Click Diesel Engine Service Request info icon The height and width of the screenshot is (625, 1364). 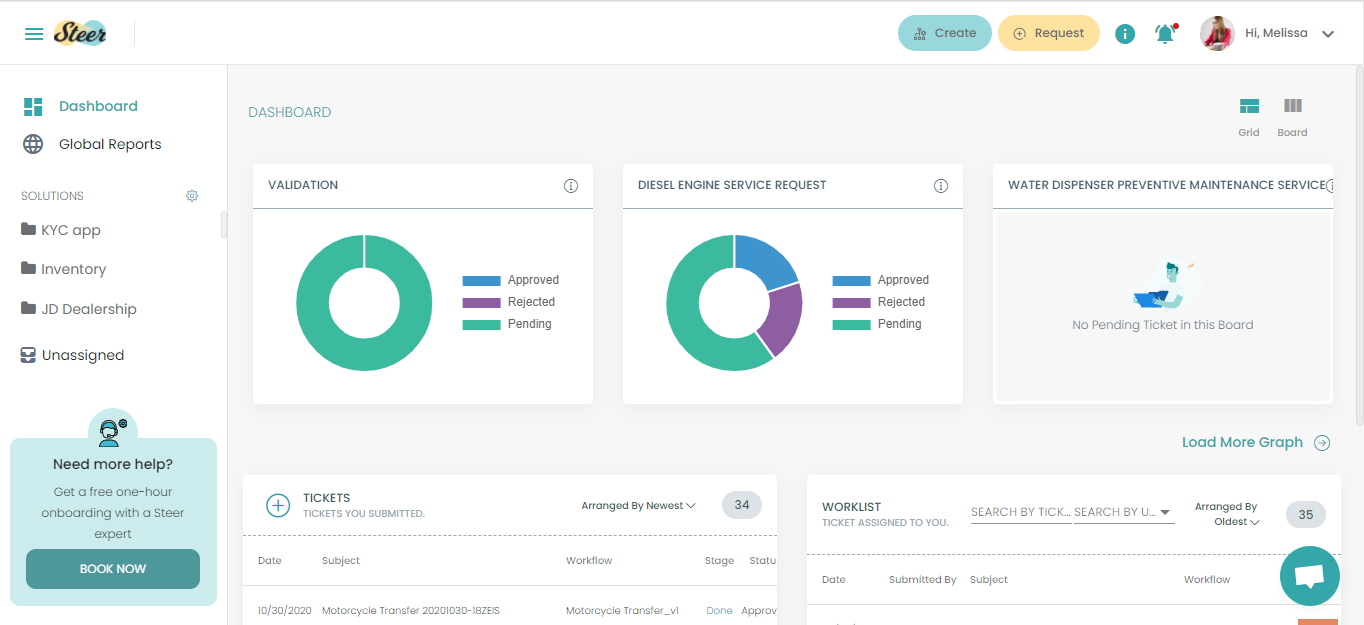(941, 186)
